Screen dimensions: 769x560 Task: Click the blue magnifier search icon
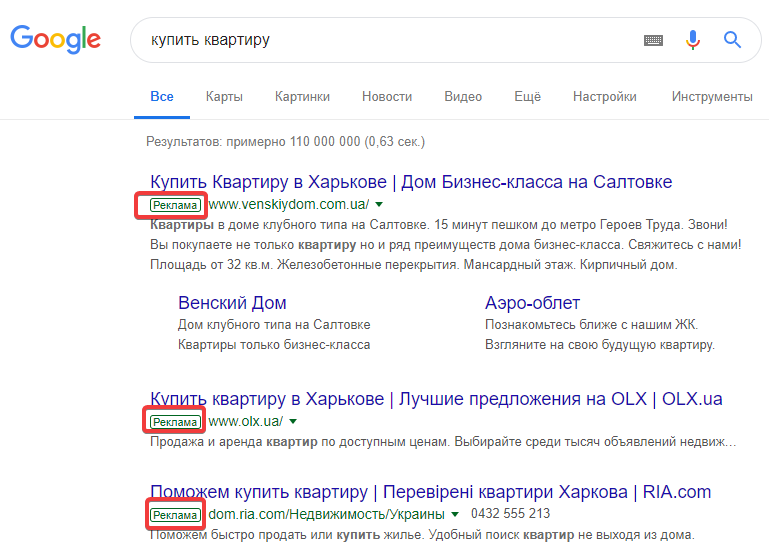pos(732,39)
